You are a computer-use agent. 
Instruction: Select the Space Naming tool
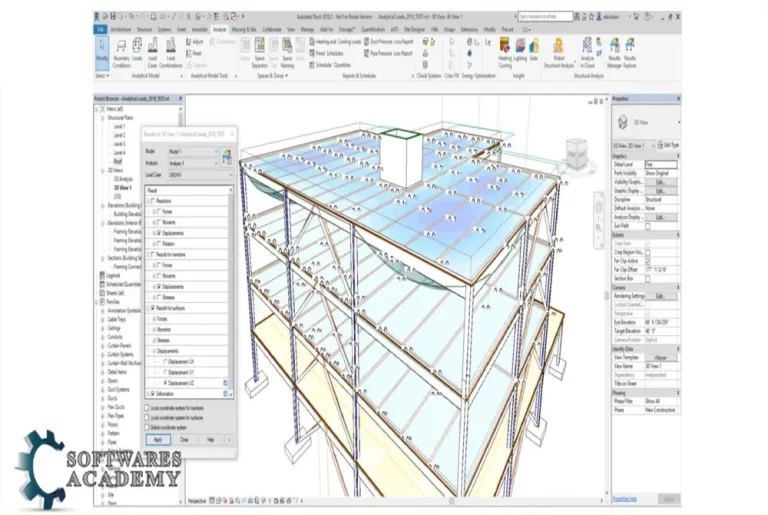coord(288,53)
